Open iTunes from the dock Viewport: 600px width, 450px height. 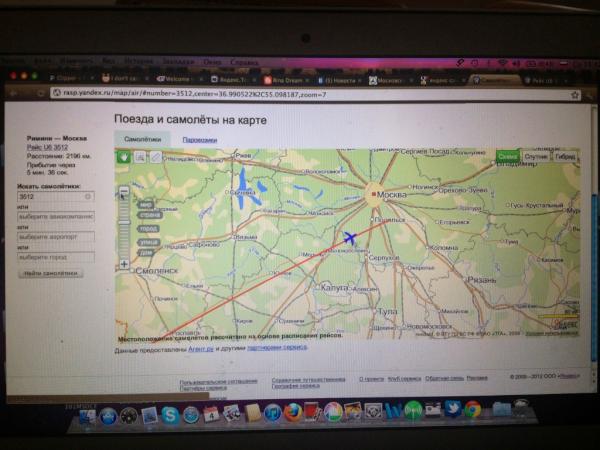coord(273,414)
